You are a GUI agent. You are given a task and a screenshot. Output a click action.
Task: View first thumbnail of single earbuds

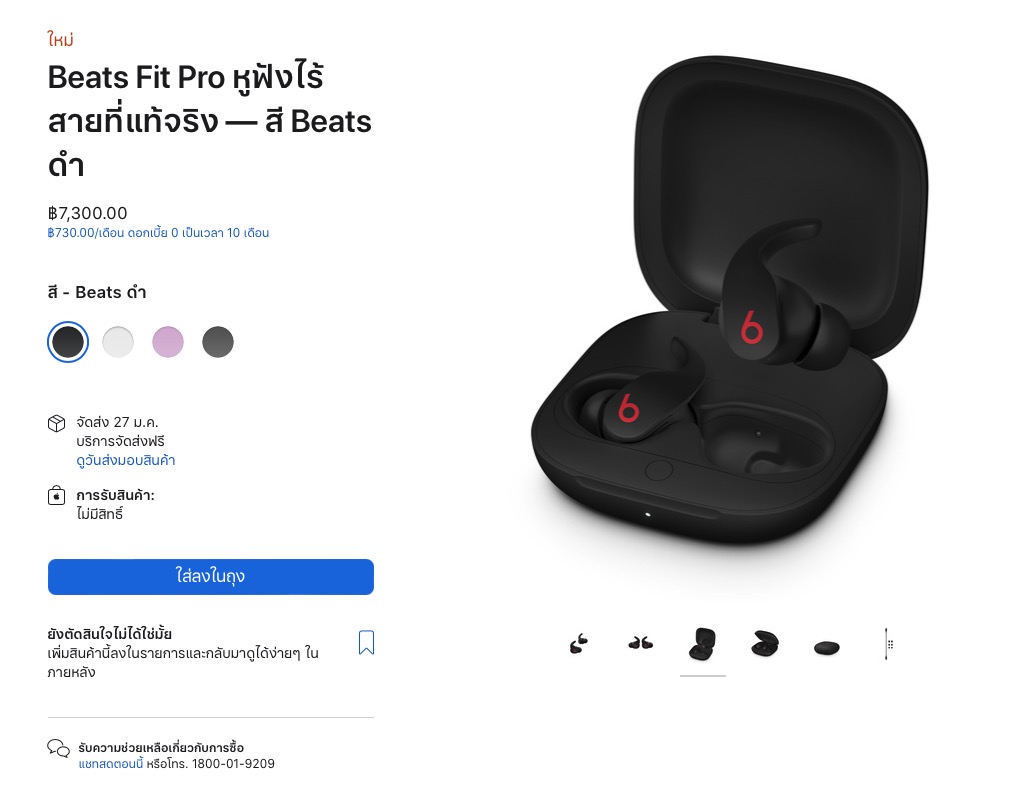tap(579, 644)
